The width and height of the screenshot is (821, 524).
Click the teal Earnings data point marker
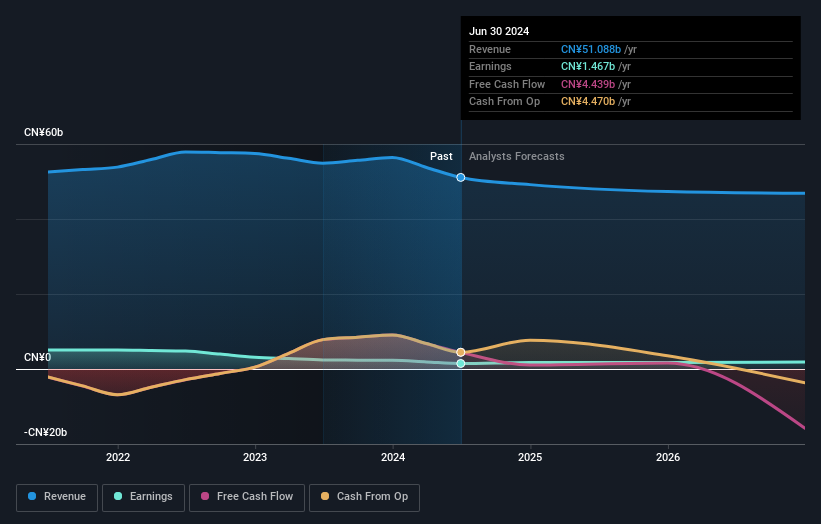point(461,363)
